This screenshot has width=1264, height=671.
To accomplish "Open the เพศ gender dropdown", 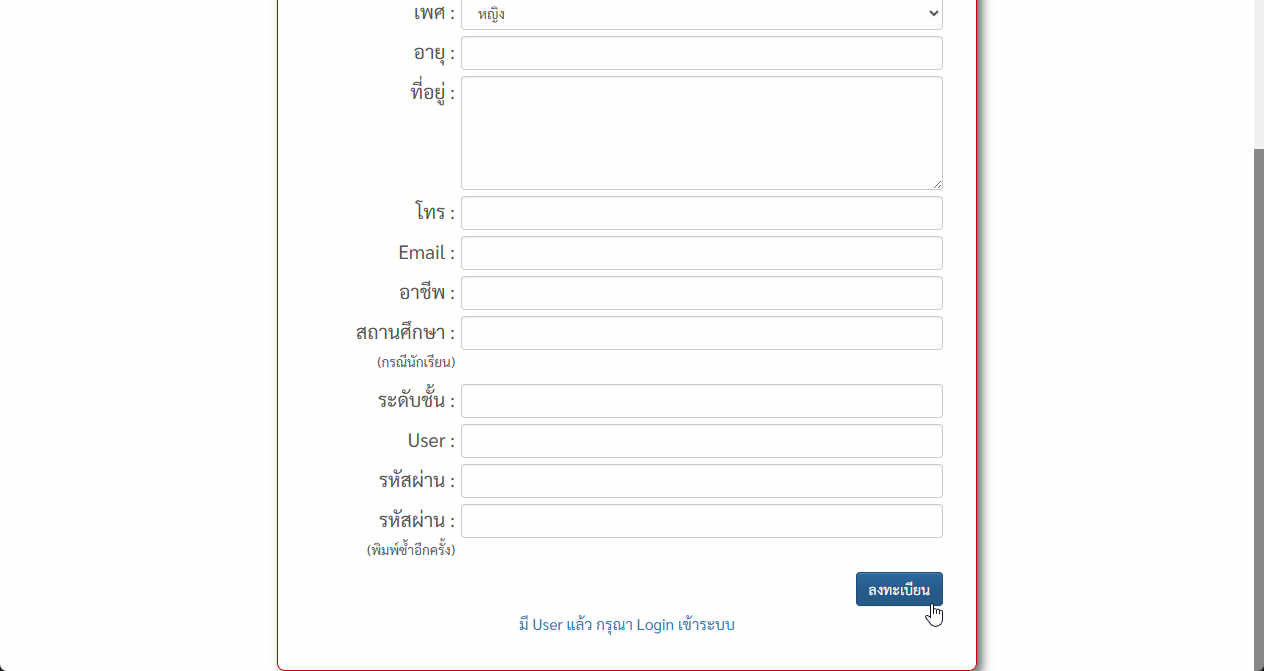I will click(701, 14).
